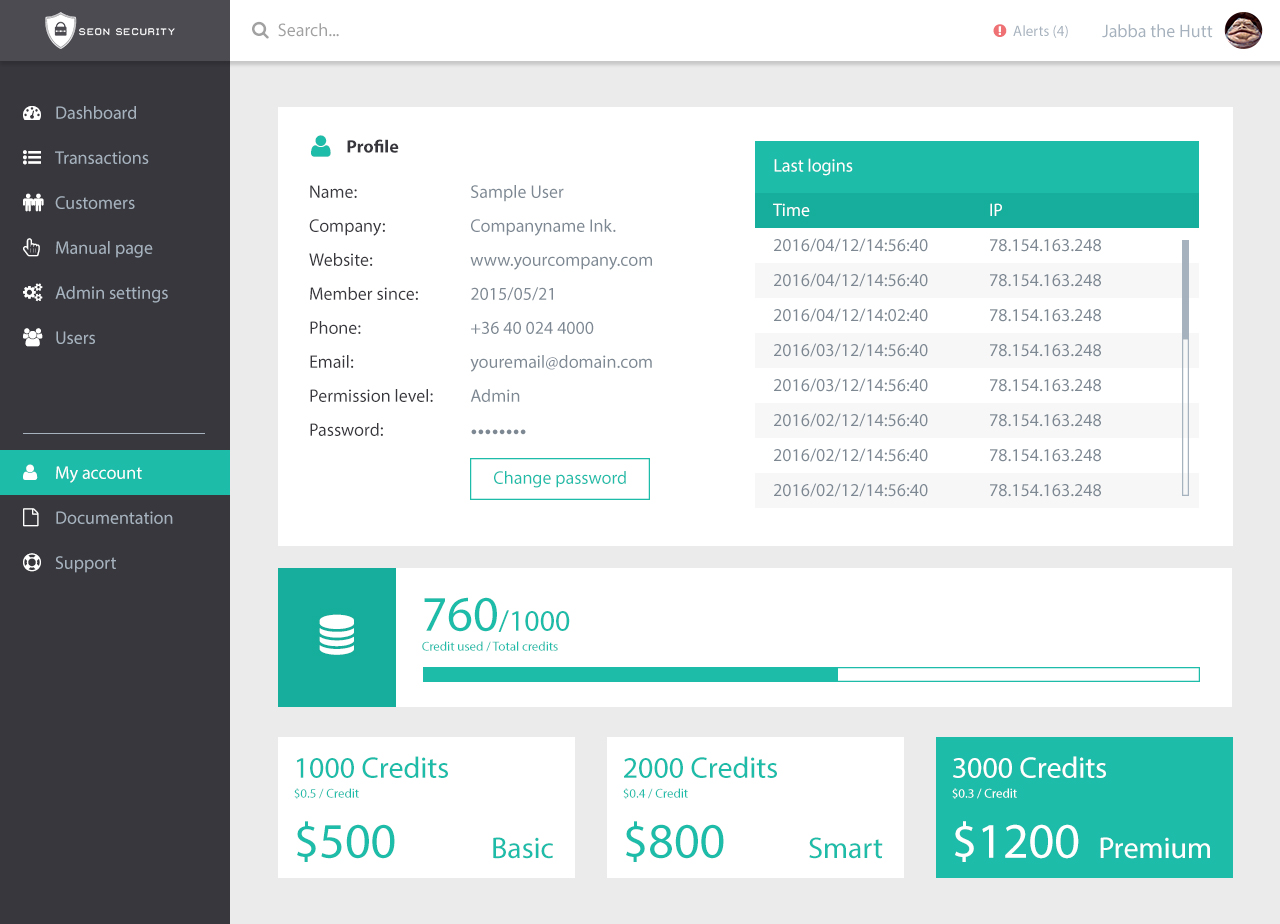Viewport: 1280px width, 924px height.
Task: Open the Users menu item
Action: click(x=75, y=338)
